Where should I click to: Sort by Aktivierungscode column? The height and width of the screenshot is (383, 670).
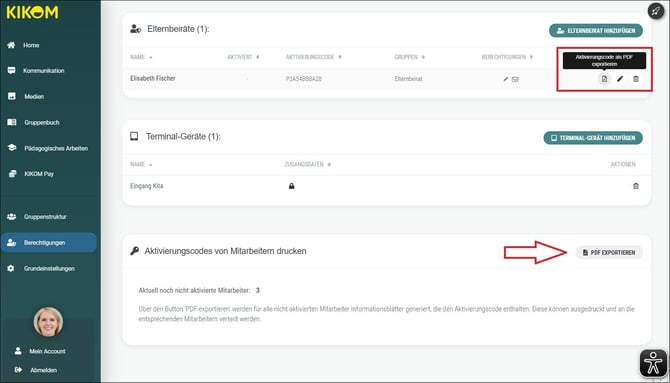314,57
